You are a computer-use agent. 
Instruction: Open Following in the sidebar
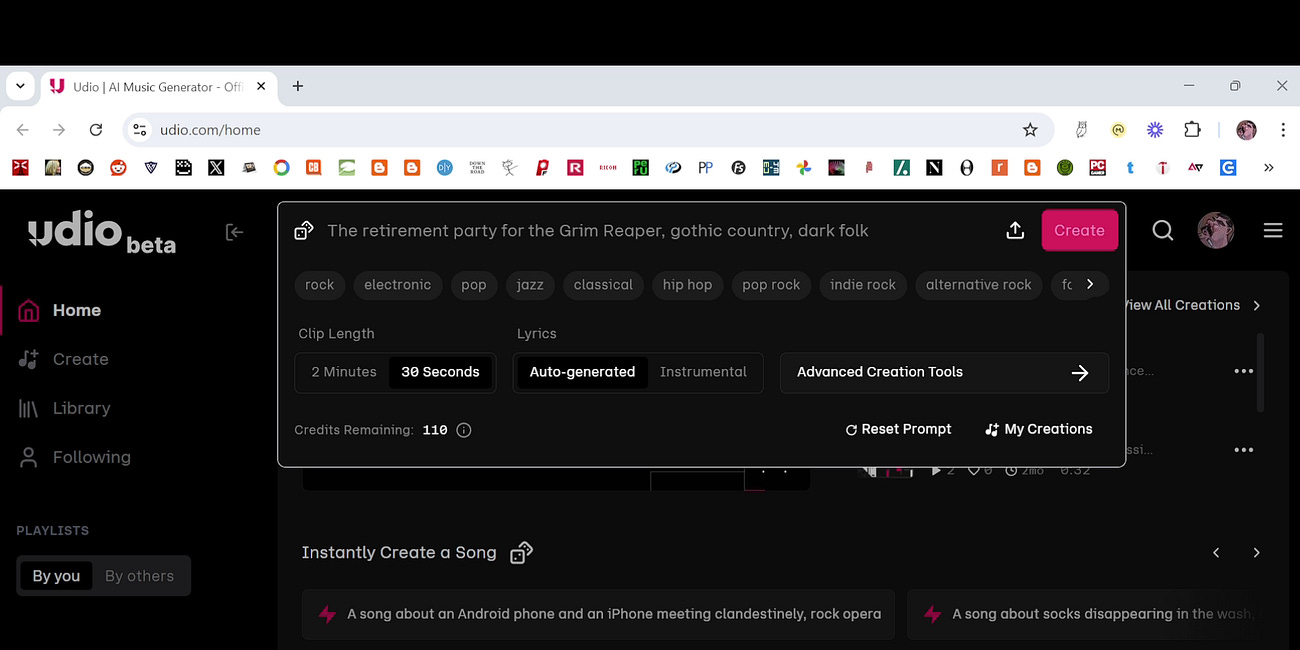[x=74, y=457]
